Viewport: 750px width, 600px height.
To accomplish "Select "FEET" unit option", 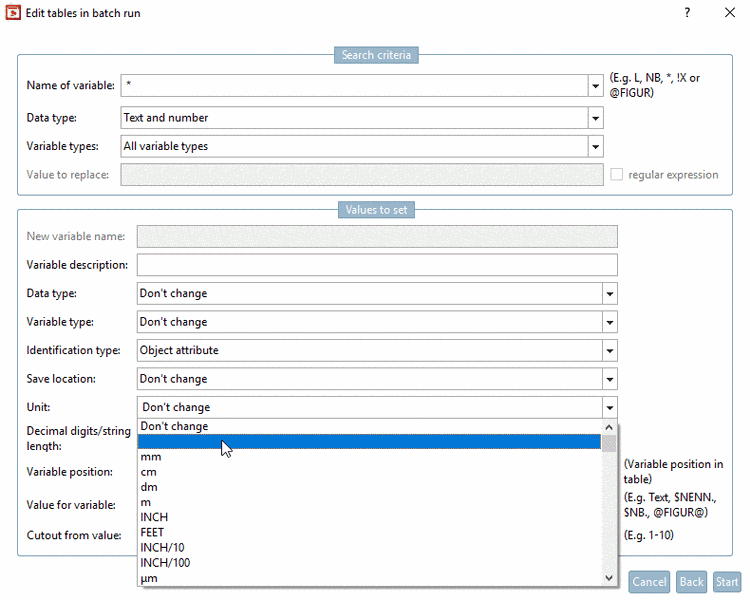I will pos(153,532).
